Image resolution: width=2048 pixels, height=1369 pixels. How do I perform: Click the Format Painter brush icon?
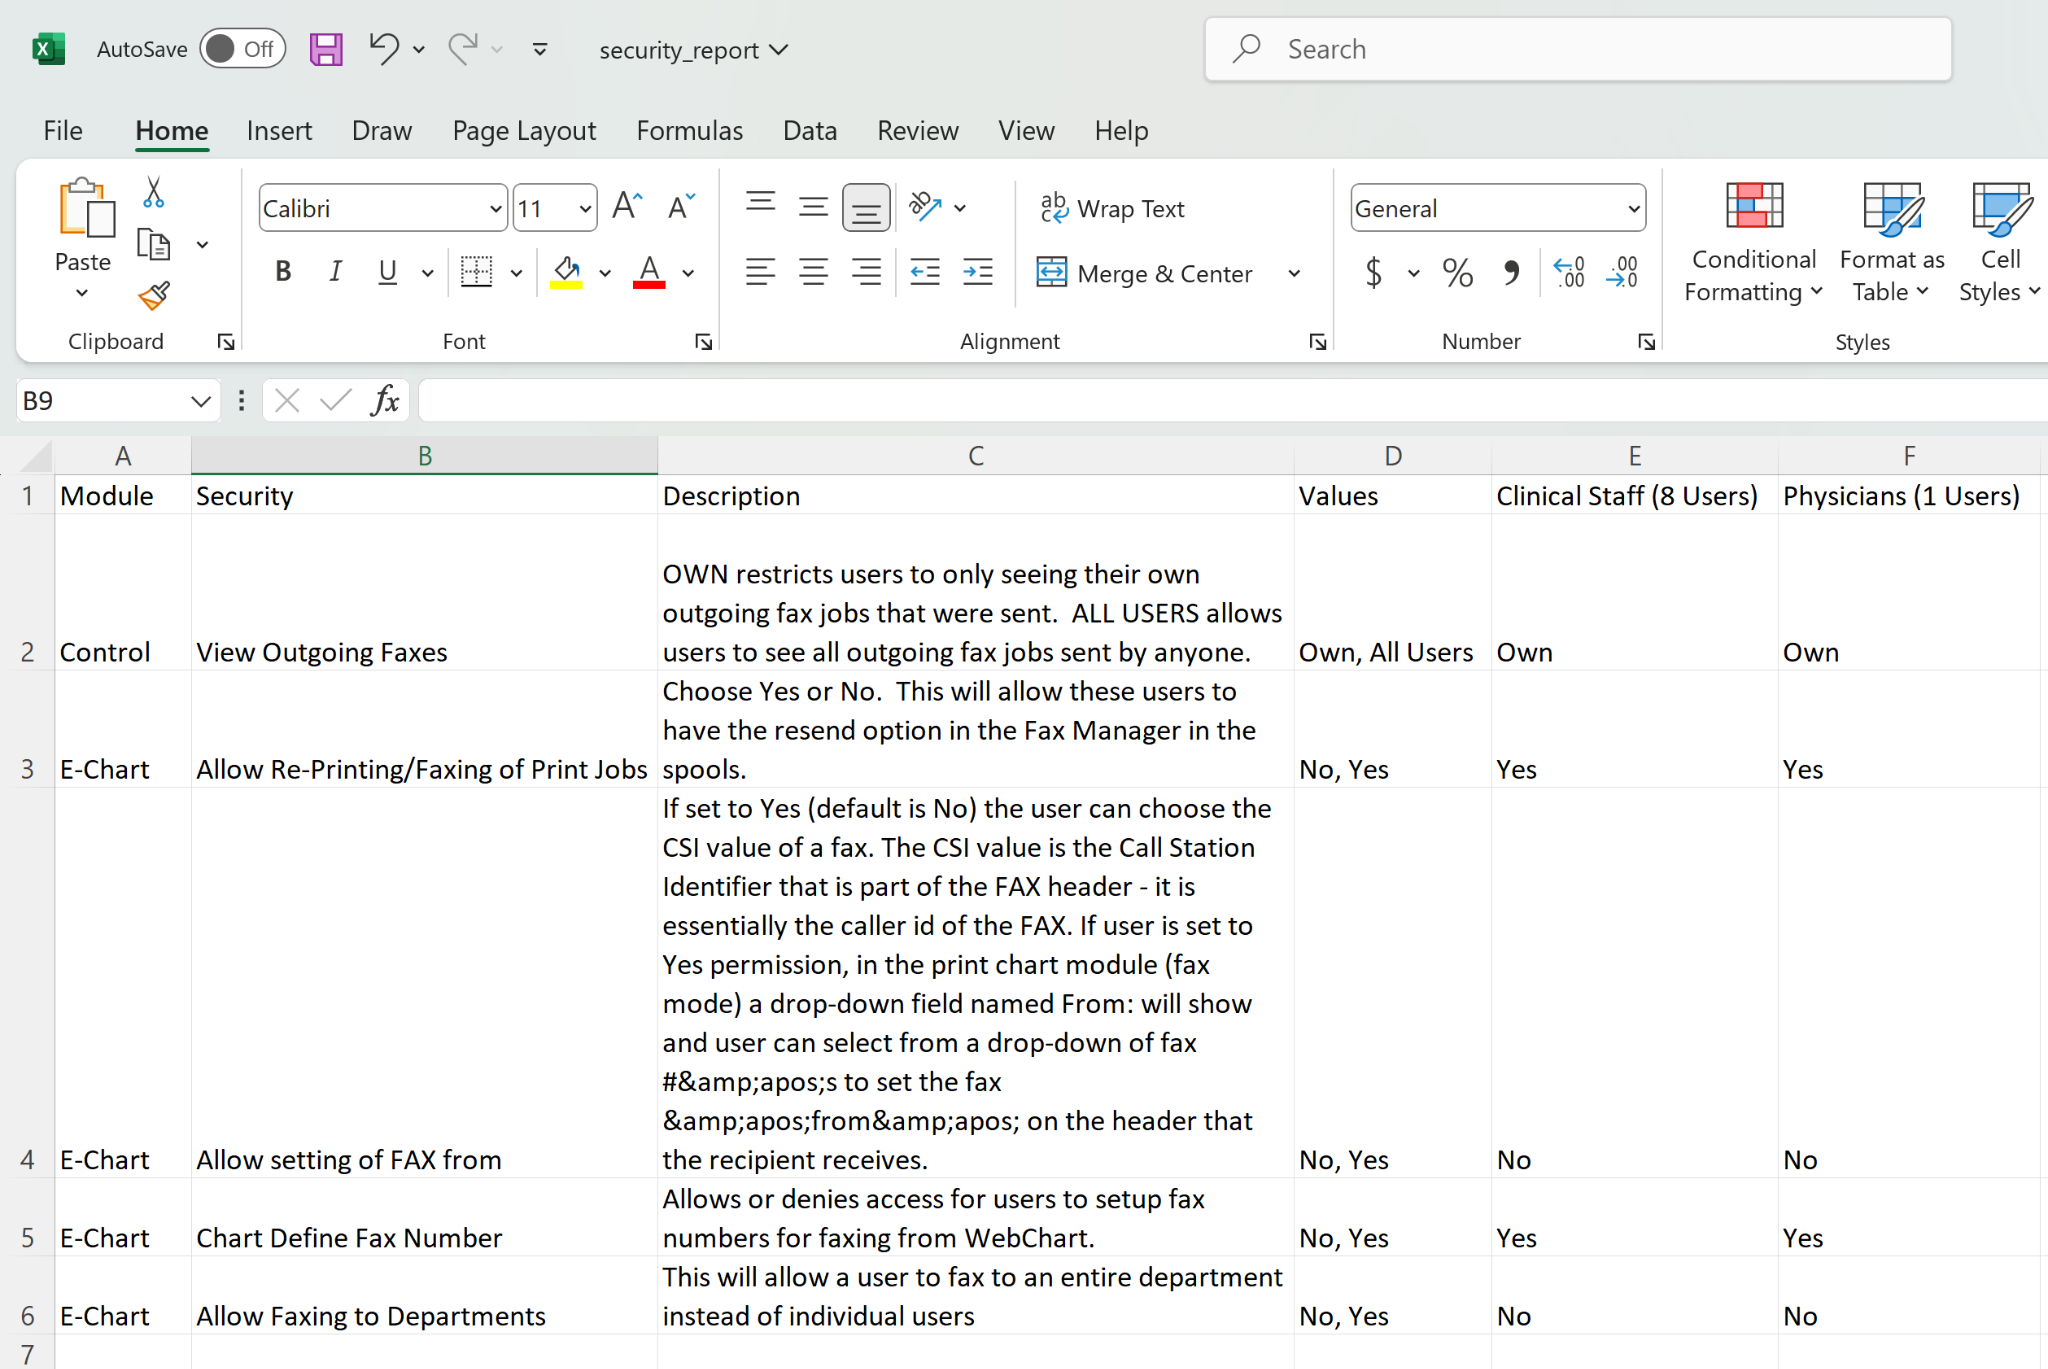coord(154,296)
